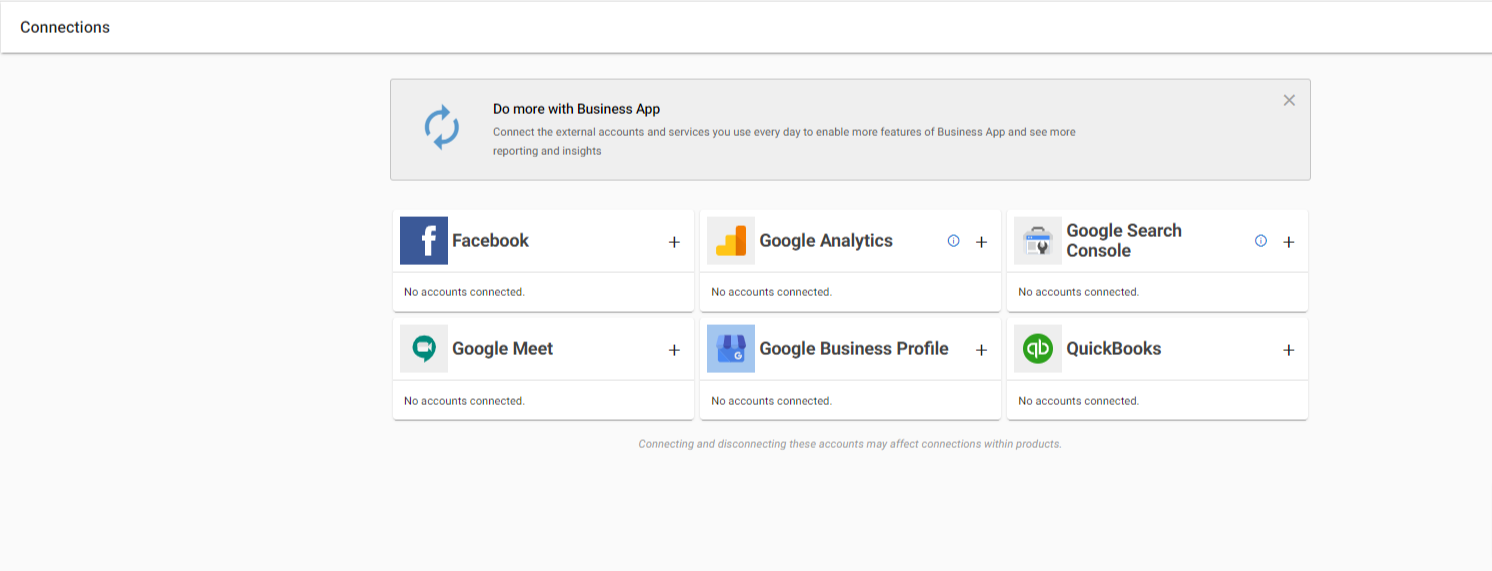Click the Google Business Profile store icon
Viewport: 1492px width, 571px height.
pyautogui.click(x=731, y=349)
